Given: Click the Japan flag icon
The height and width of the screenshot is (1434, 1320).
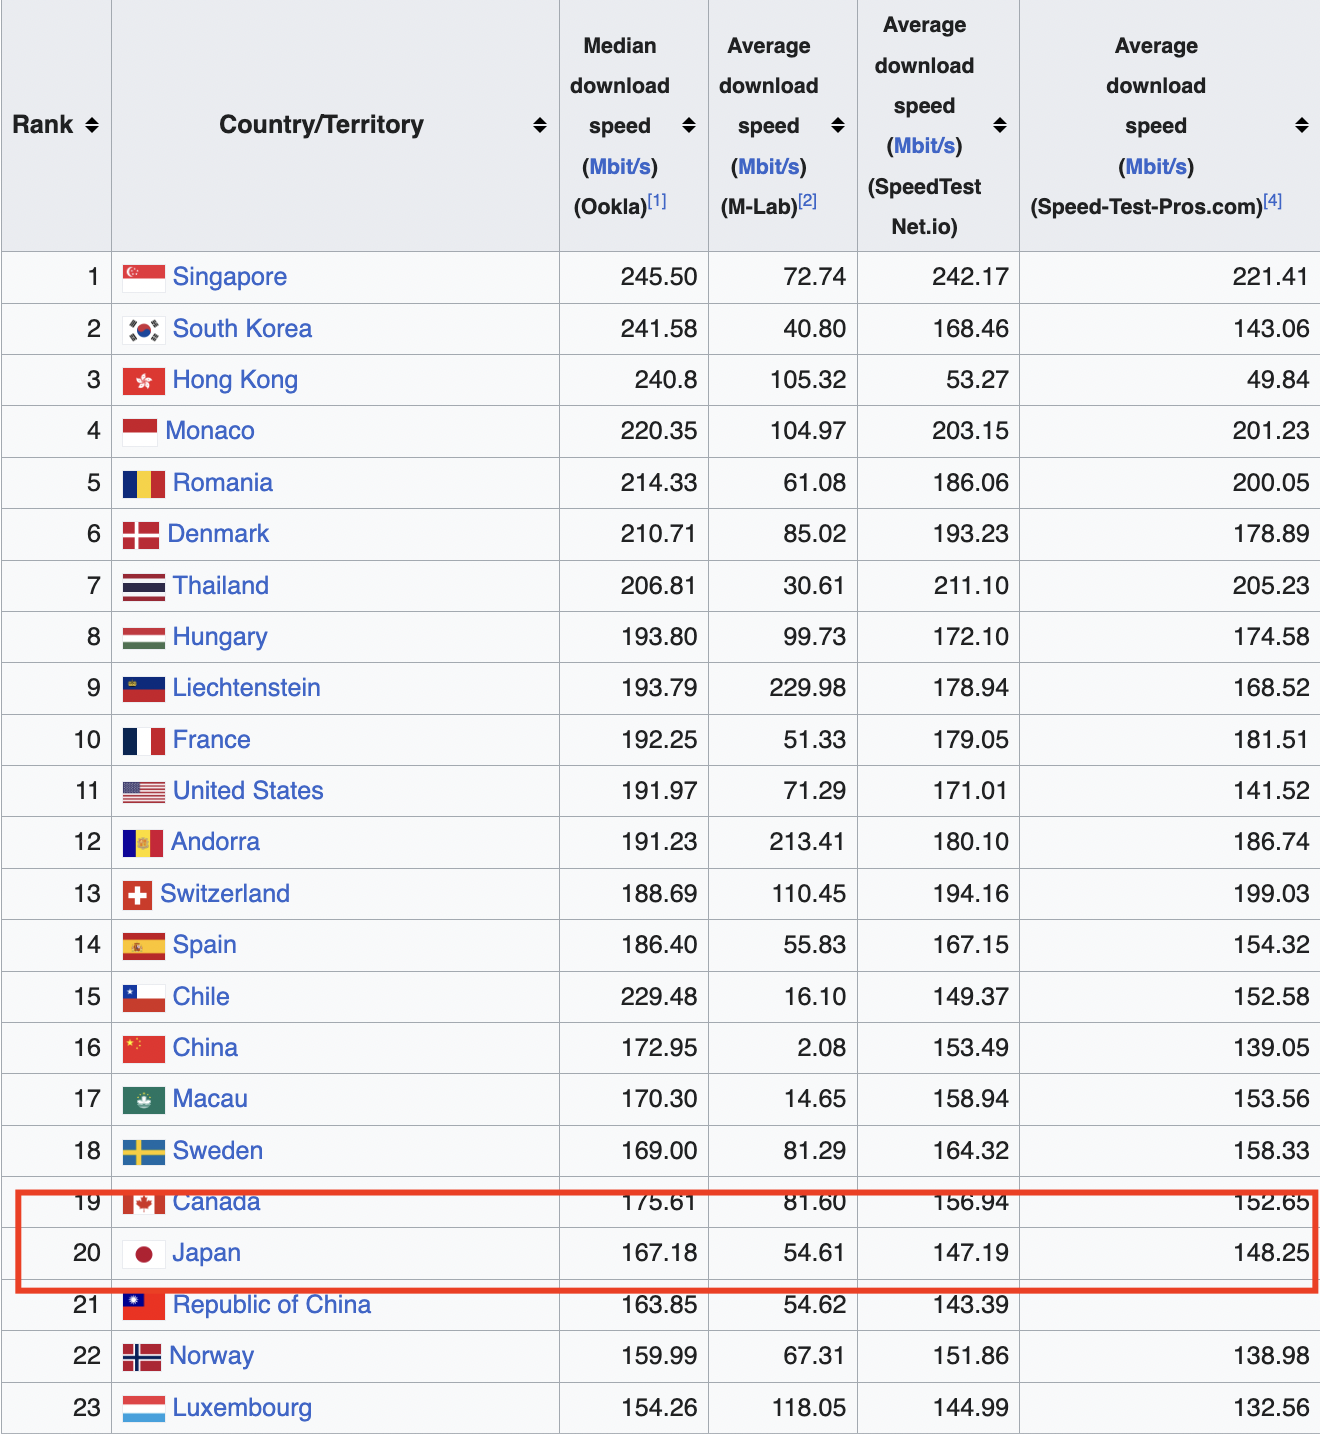Looking at the screenshot, I should pos(143,1253).
